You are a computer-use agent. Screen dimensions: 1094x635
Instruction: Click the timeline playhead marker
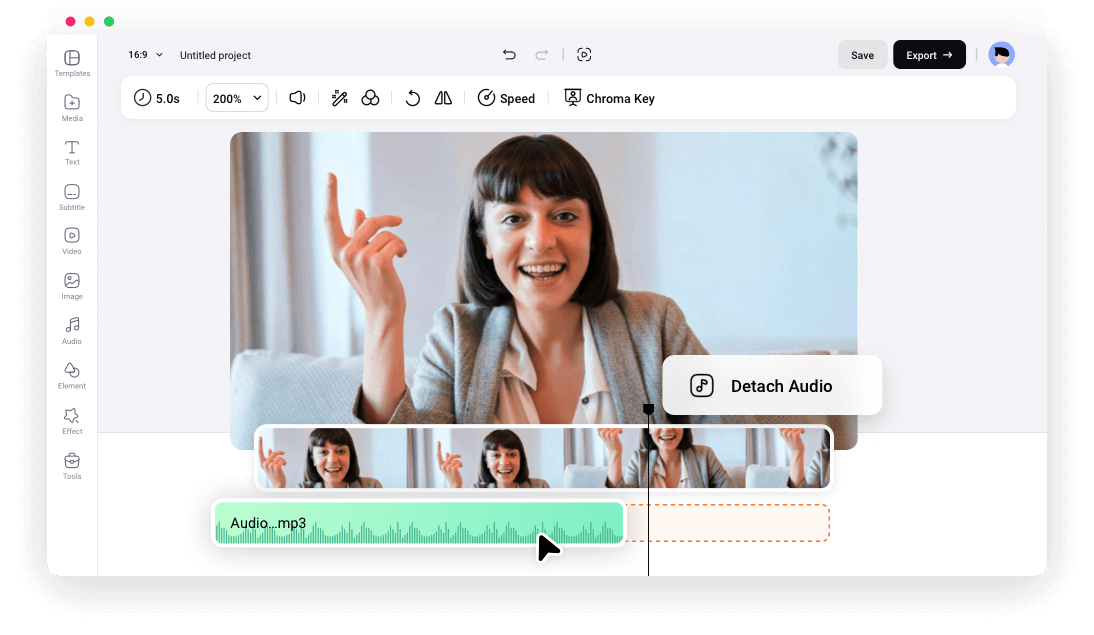pos(648,409)
